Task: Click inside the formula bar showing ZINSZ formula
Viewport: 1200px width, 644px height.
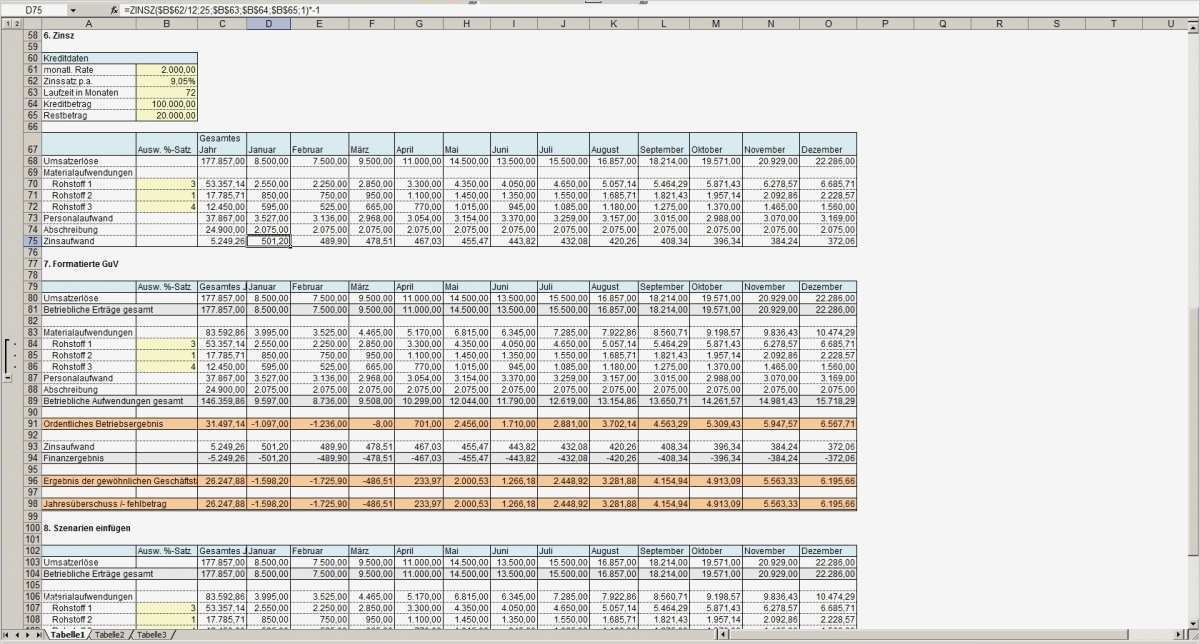Action: (x=300, y=9)
